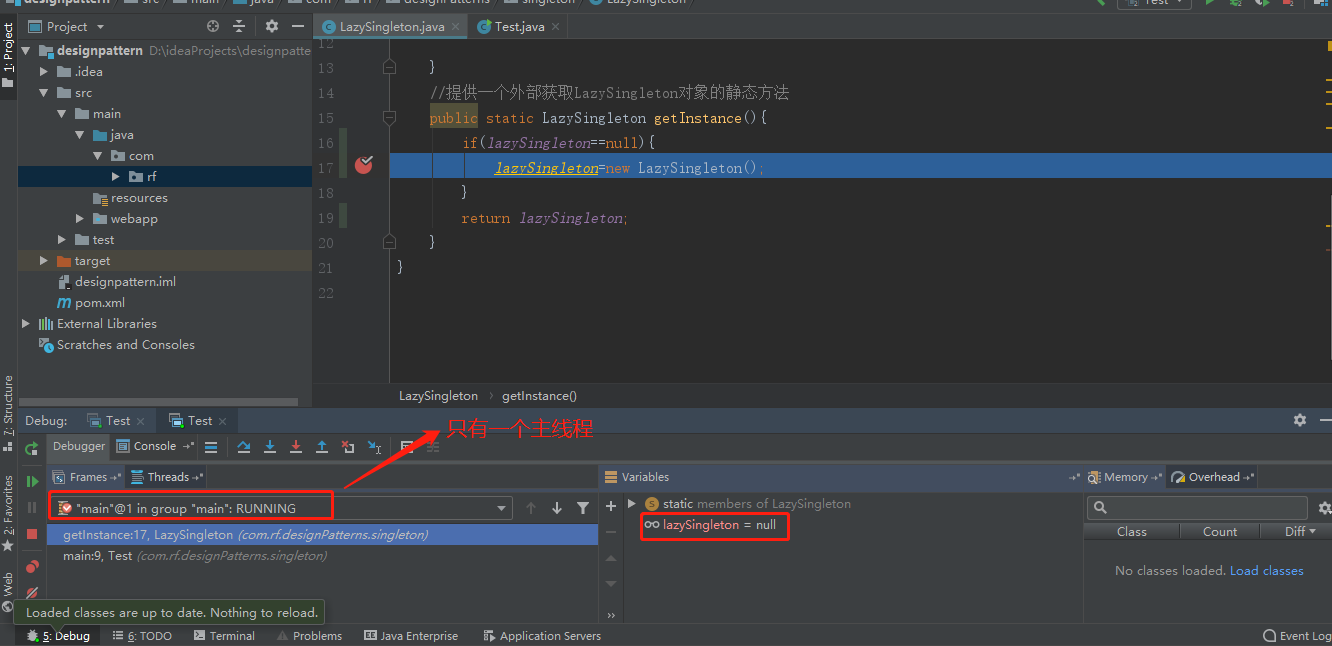Open Project panel settings gear
Viewport: 1332px width, 646px height.
coord(272,27)
